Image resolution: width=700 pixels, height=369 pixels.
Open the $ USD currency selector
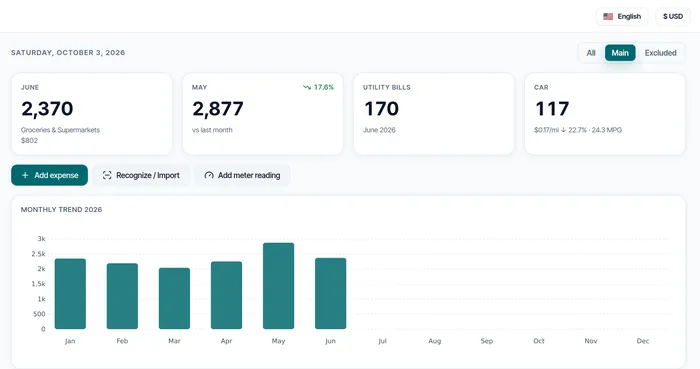(673, 17)
